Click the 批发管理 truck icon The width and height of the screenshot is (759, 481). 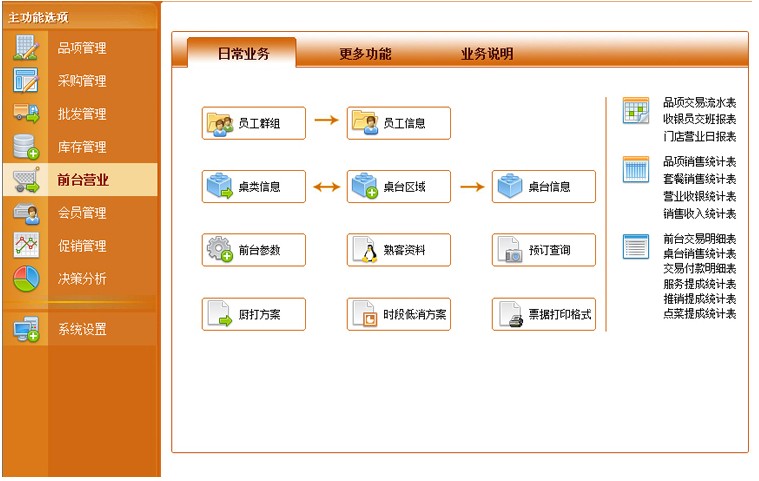tap(26, 113)
